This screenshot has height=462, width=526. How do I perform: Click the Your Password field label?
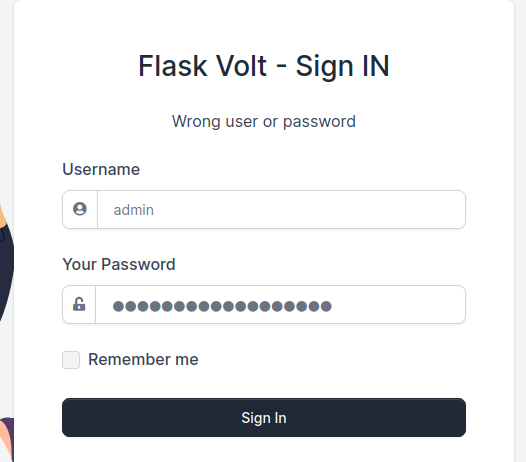[x=119, y=264]
